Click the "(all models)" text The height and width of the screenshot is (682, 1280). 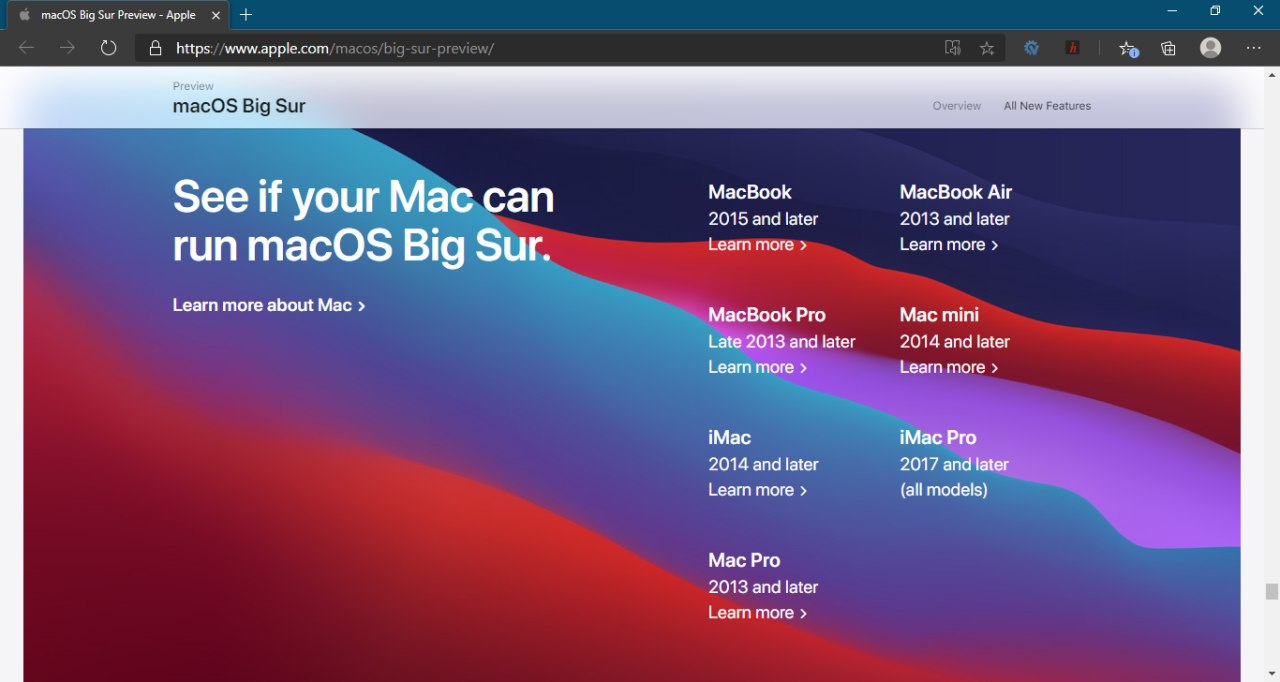point(944,490)
